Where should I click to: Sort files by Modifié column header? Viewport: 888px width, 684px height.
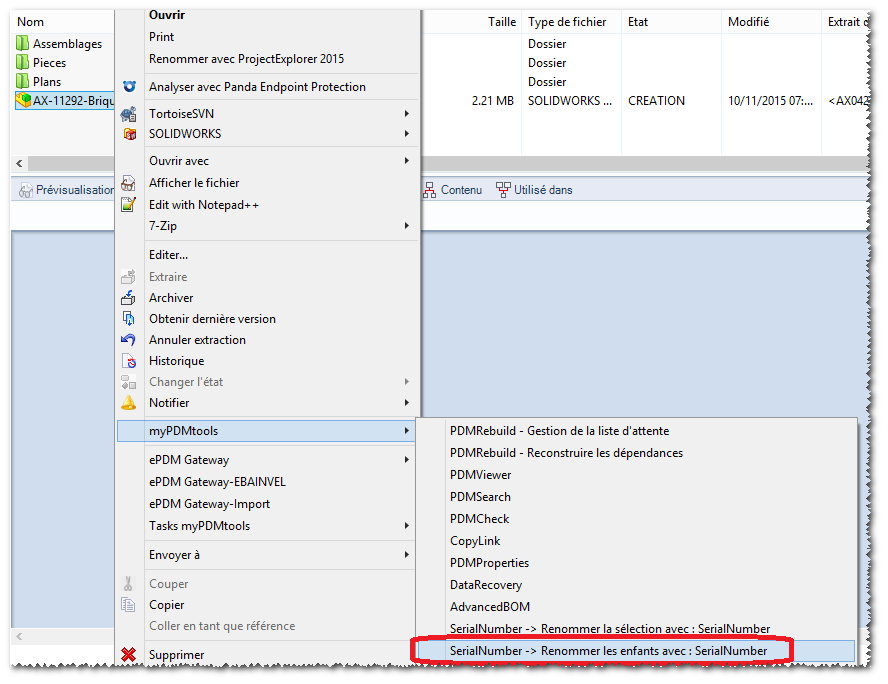pyautogui.click(x=748, y=22)
